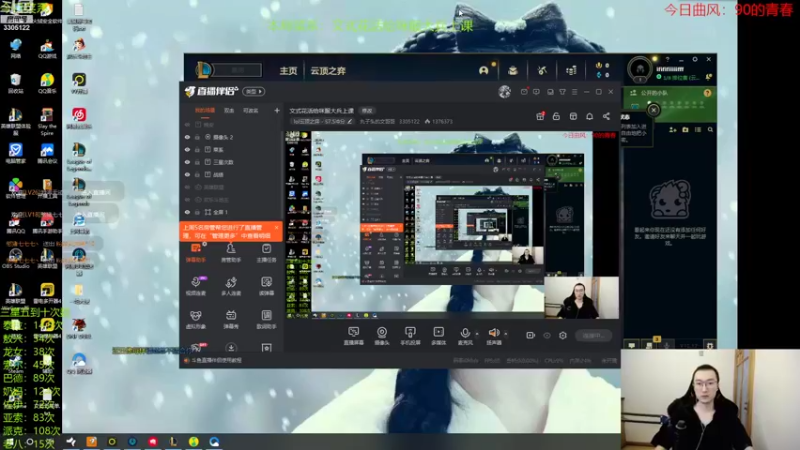Open League client settings gear at bottom right

710,345
